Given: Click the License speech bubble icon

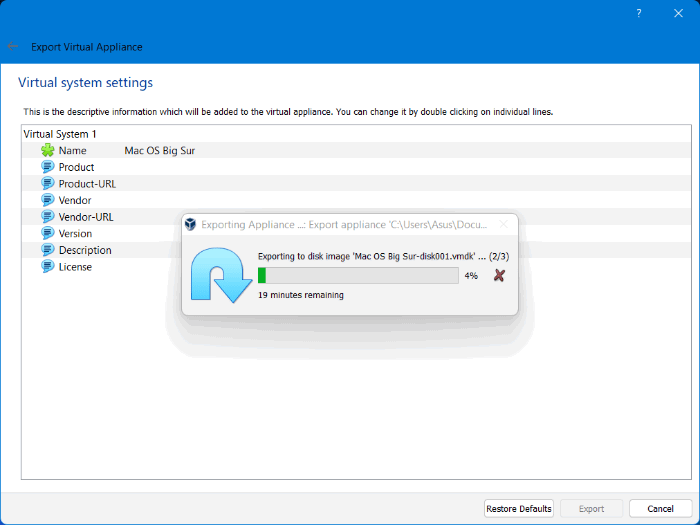Looking at the screenshot, I should (47, 267).
